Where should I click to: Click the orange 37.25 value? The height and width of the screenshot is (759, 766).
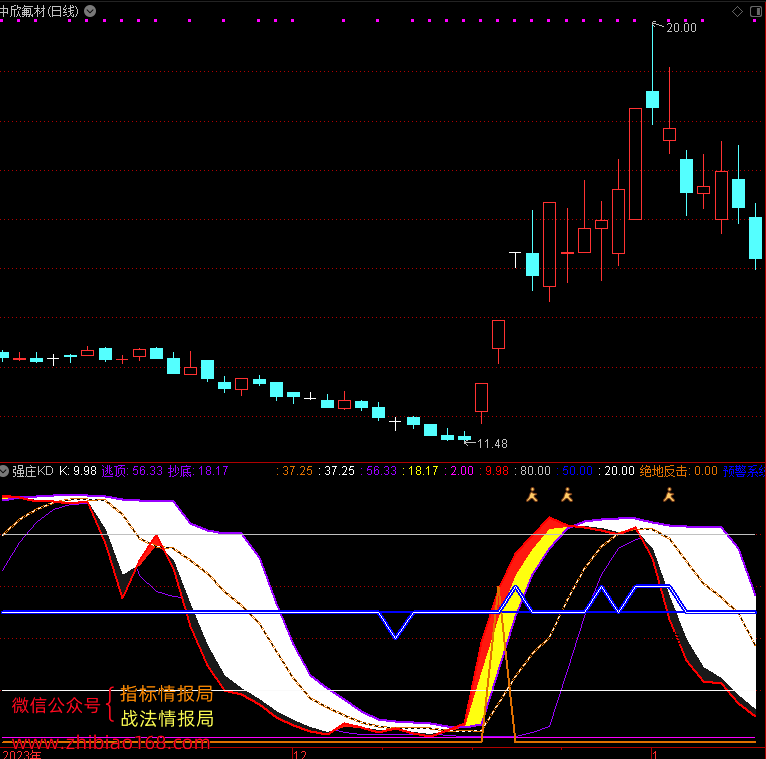pos(298,471)
